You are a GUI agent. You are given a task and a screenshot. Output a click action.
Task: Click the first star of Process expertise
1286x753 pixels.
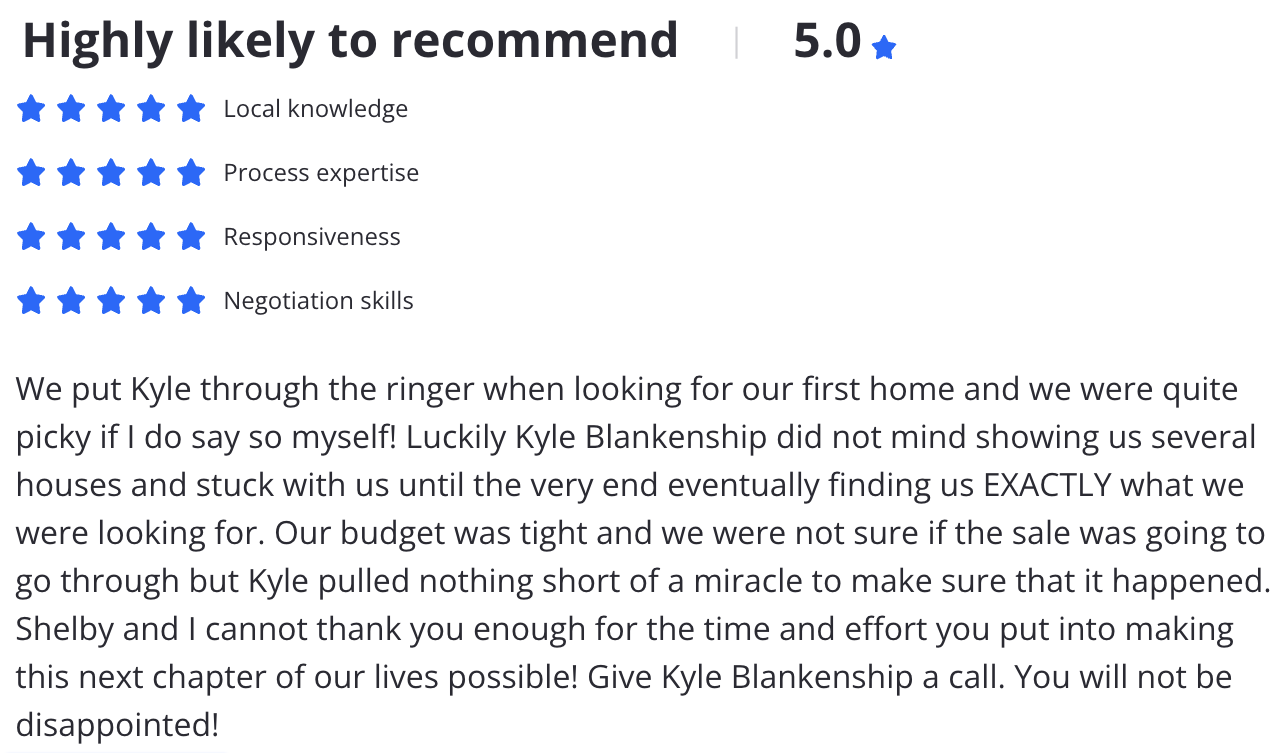click(31, 172)
